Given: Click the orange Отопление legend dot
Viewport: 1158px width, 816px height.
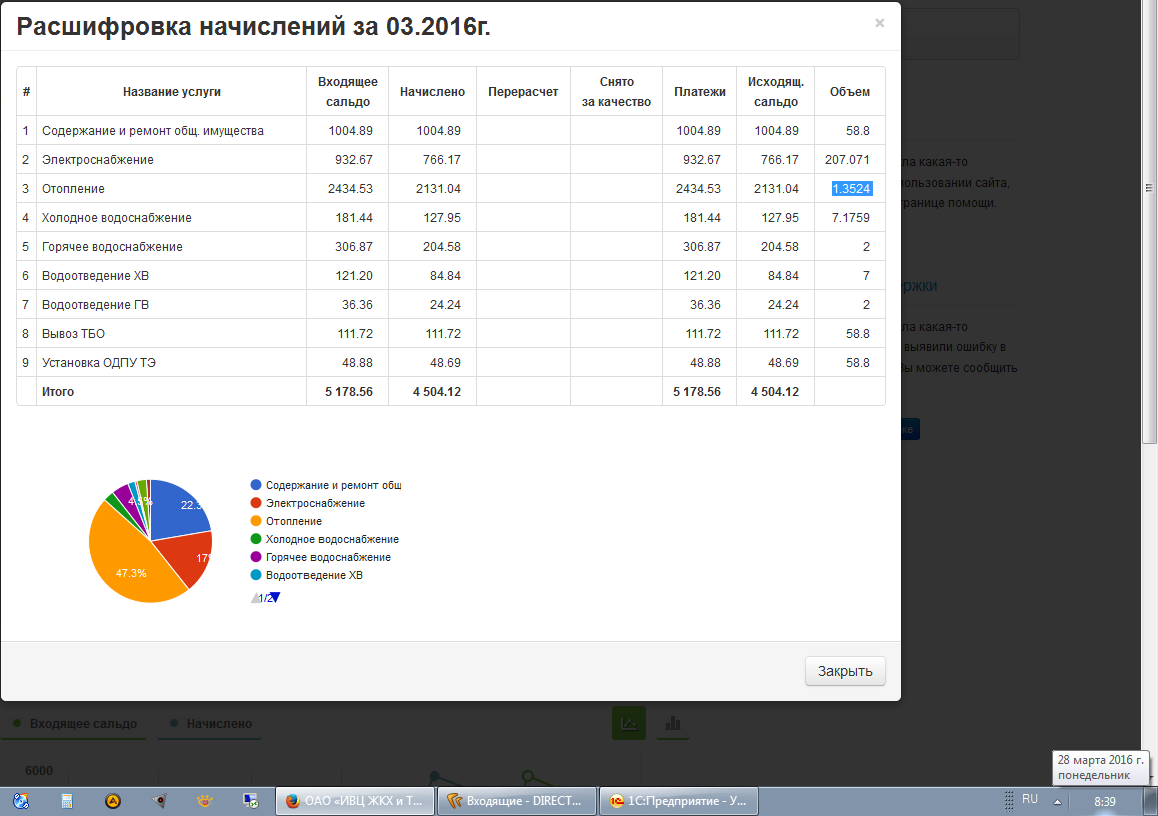Looking at the screenshot, I should pos(256,521).
